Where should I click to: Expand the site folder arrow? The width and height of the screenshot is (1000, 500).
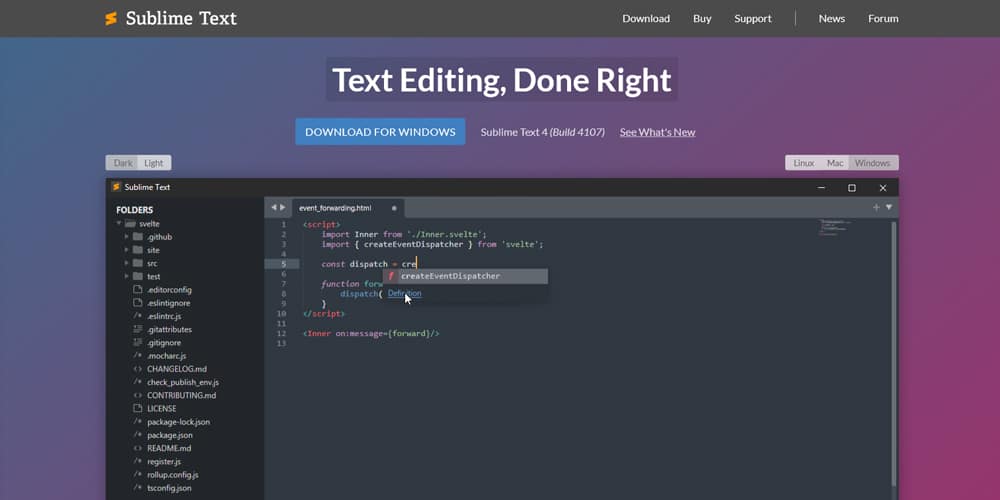coord(126,250)
